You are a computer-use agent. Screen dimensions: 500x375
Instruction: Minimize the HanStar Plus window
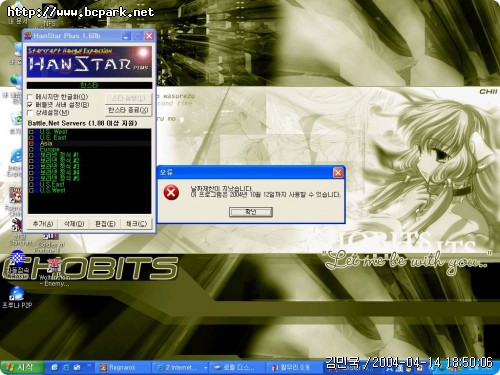click(x=126, y=36)
